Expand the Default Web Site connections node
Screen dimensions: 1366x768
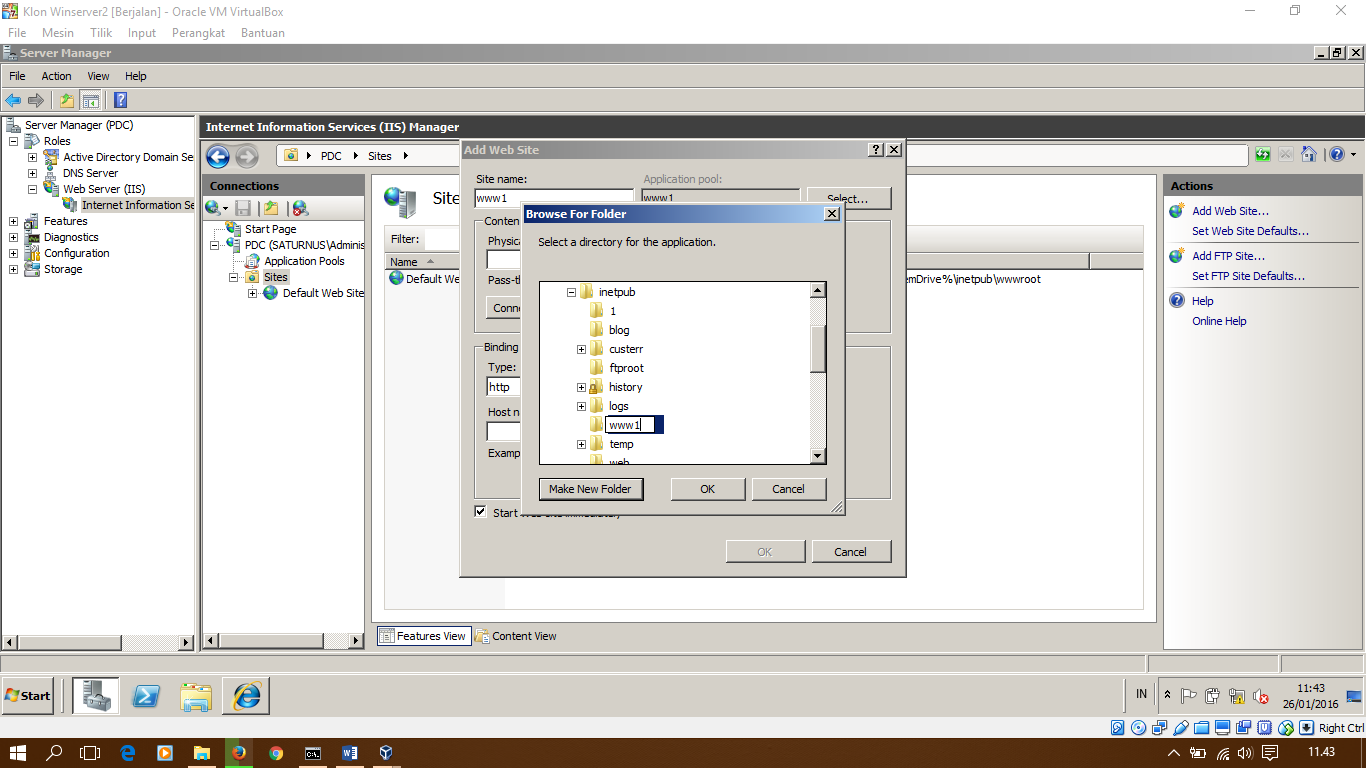(x=252, y=293)
